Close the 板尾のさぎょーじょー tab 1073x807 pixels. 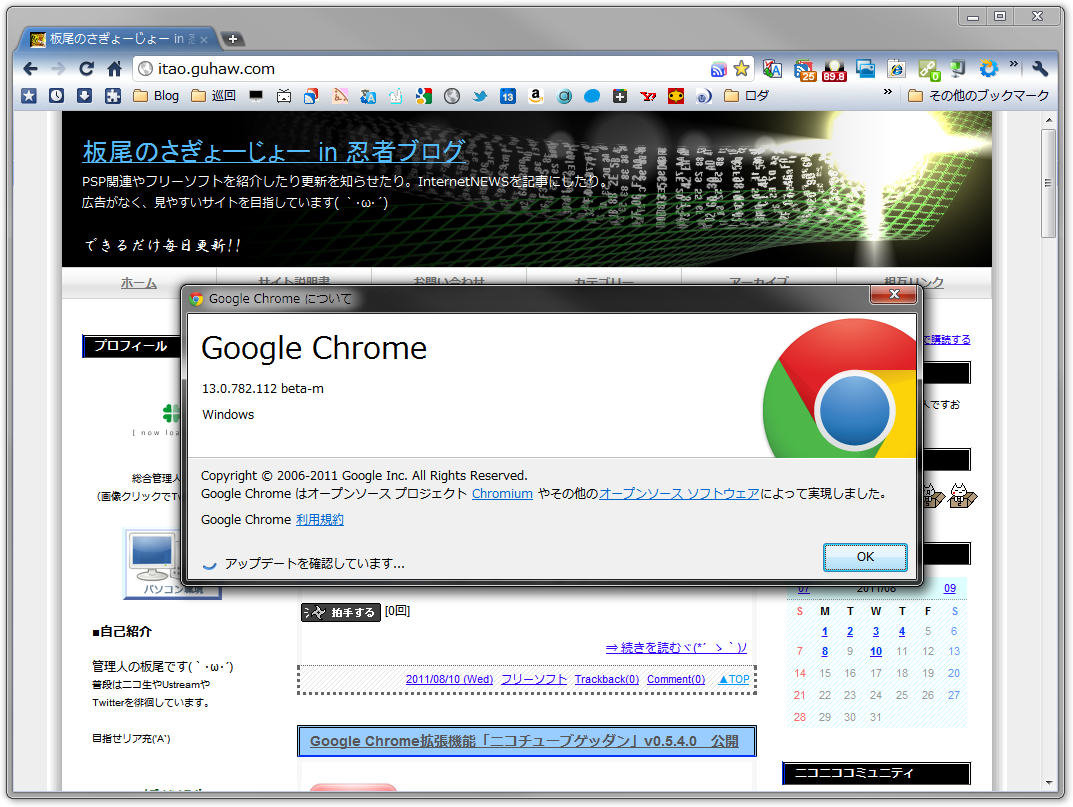click(203, 40)
